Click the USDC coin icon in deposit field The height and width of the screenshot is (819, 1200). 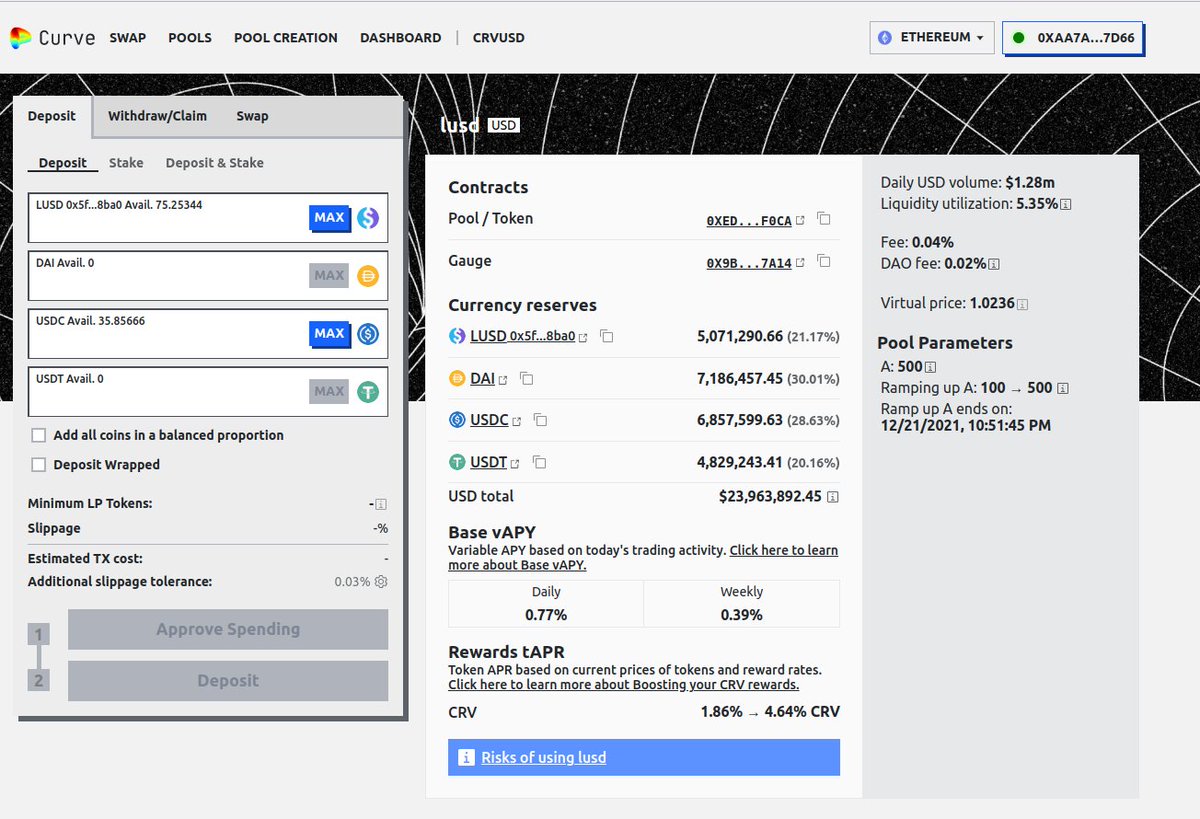[x=368, y=334]
